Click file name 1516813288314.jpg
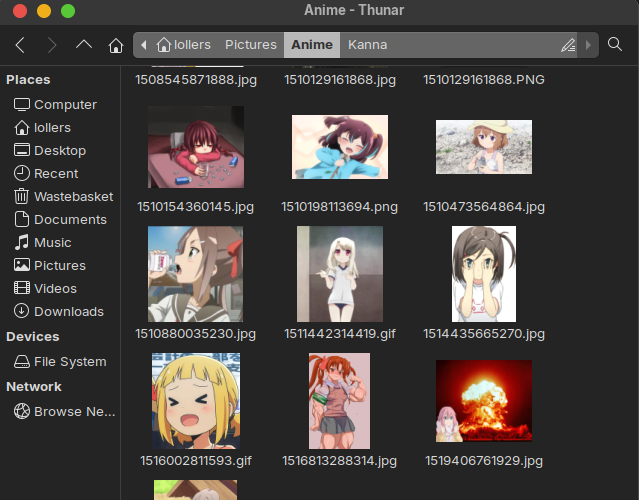 click(339, 461)
